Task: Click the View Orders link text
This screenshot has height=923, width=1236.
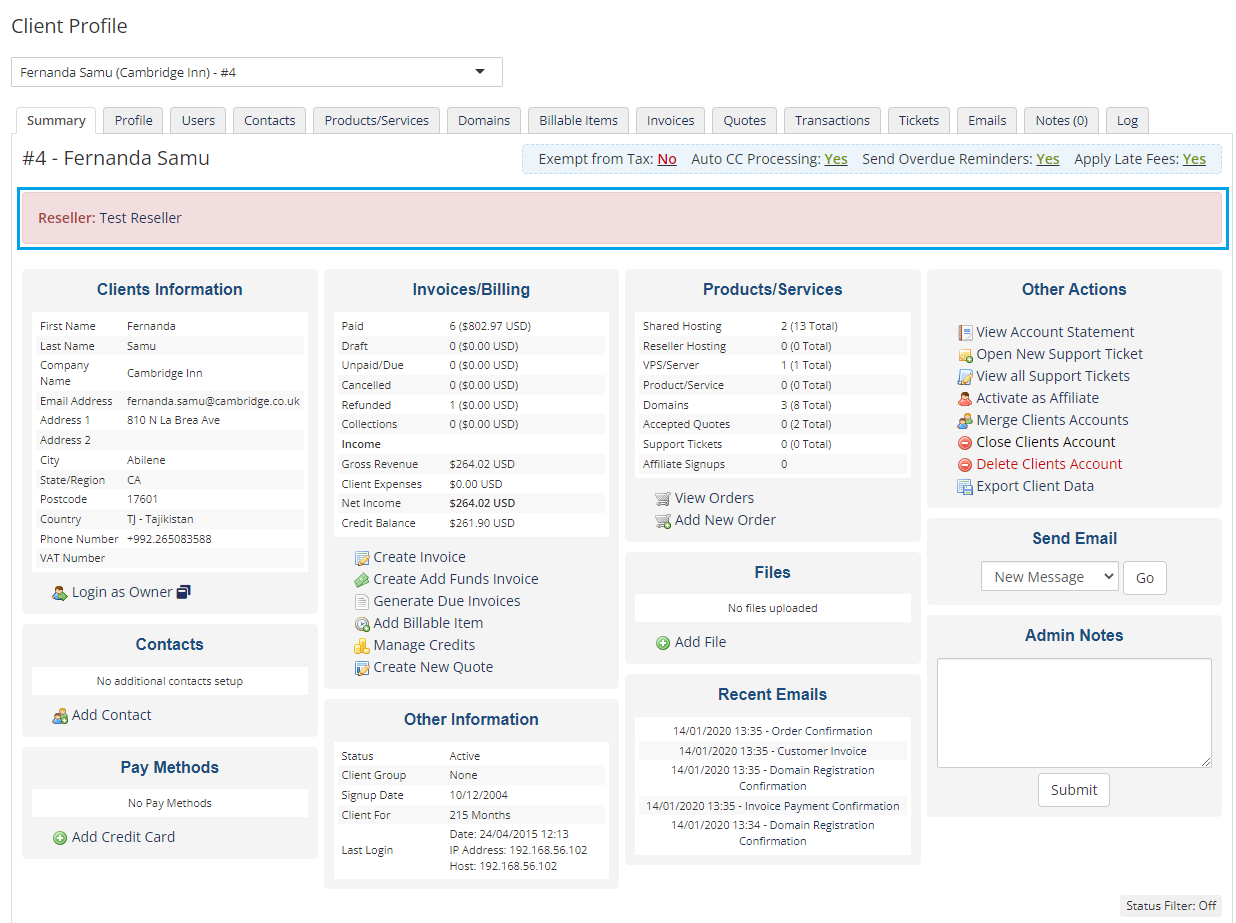Action: (x=714, y=499)
